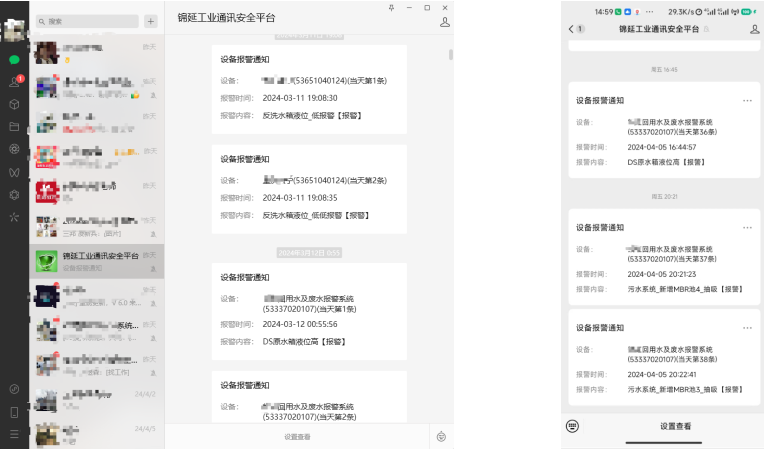
Task: Click alarm text 反洗水箱液位_低低报警【报警】
Action: (316, 215)
